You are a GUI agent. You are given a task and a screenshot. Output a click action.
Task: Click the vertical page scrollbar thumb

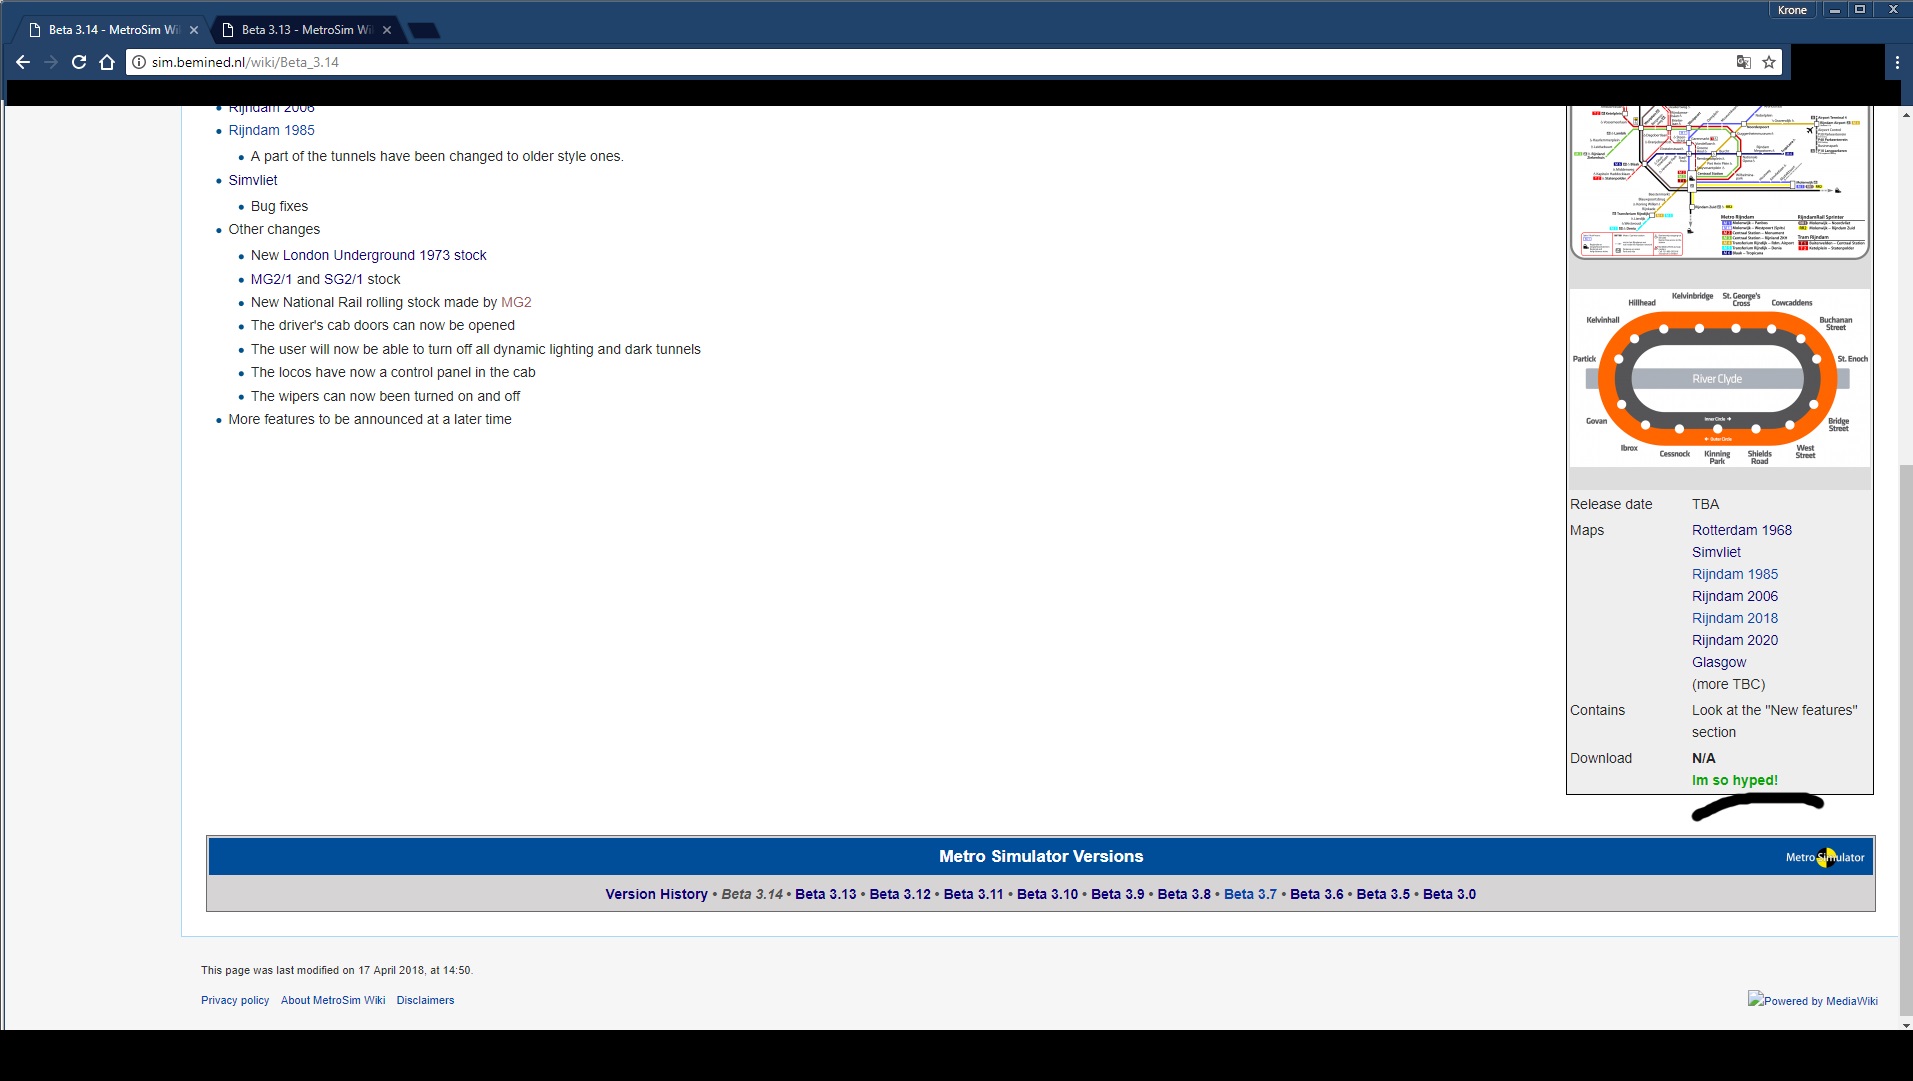[1905, 742]
